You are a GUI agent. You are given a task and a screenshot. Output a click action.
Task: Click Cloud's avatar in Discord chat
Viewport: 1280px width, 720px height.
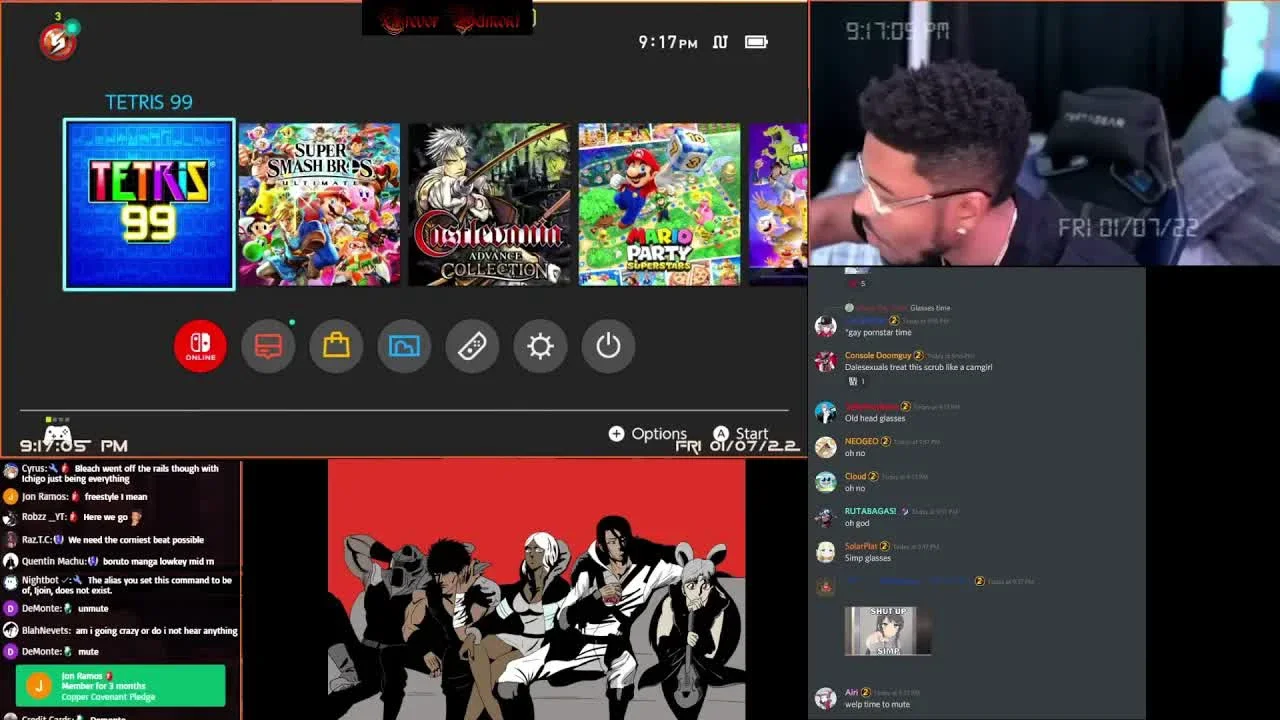coord(826,482)
